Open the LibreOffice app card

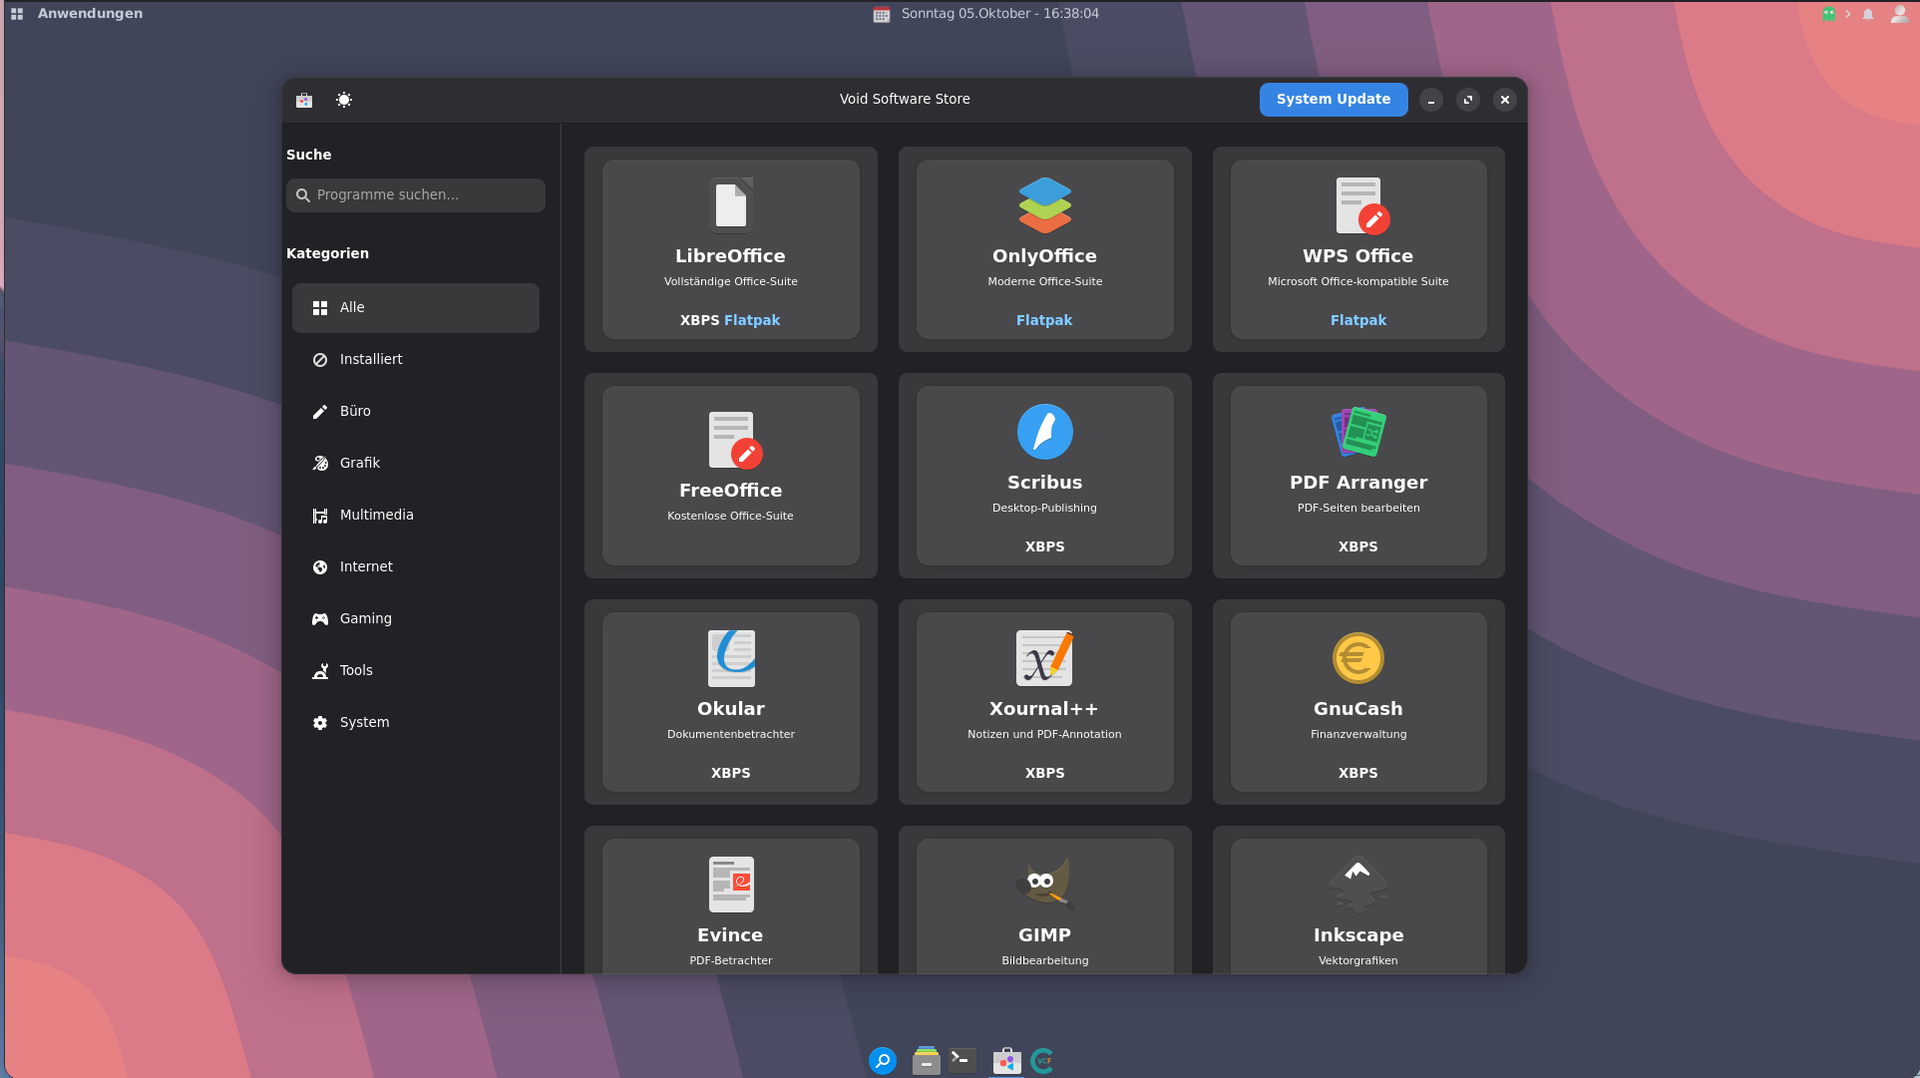point(730,249)
